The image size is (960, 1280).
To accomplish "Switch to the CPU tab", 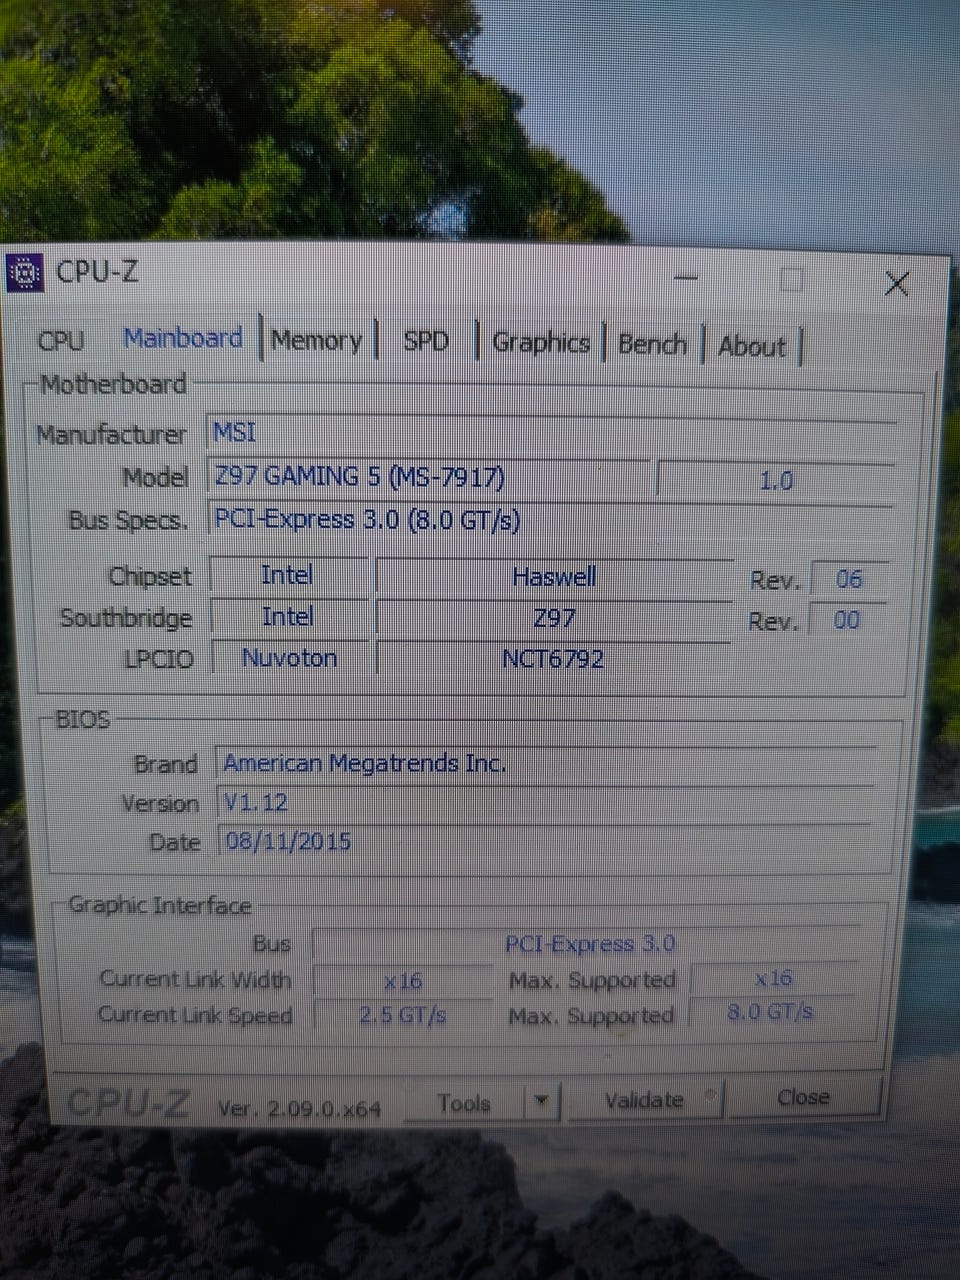I will 61,340.
